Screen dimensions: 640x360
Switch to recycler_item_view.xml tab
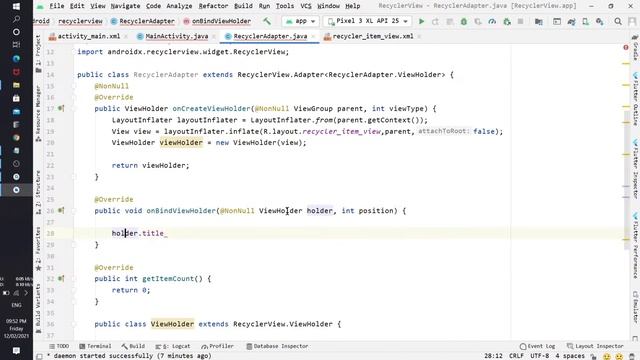373,36
